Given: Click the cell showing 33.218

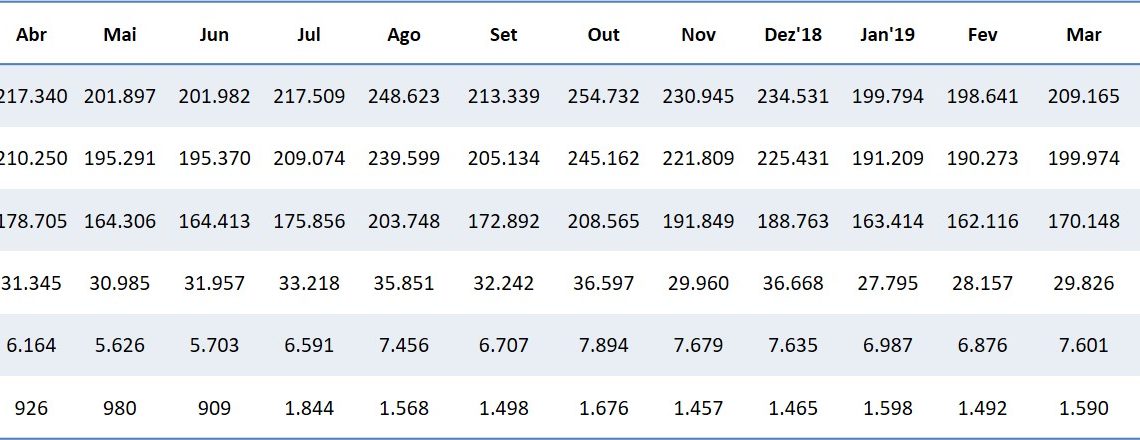Looking at the screenshot, I should 309,283.
